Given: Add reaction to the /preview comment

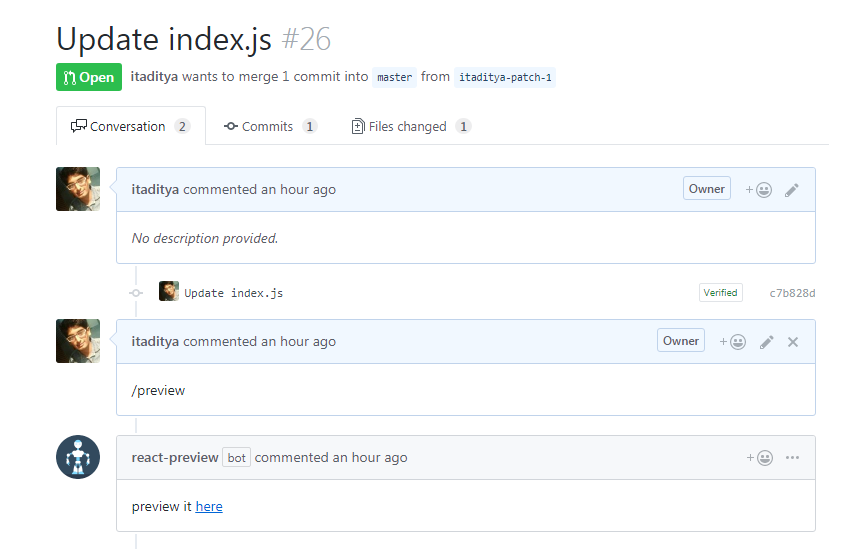Looking at the screenshot, I should tap(733, 342).
